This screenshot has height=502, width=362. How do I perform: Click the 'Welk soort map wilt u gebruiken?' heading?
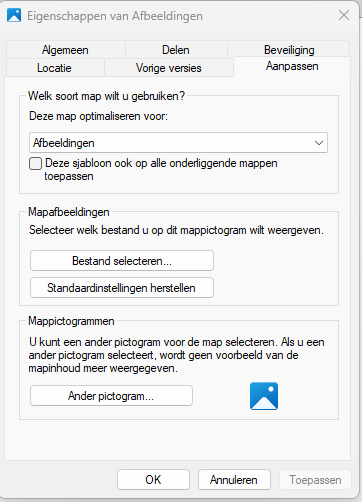click(x=106, y=96)
